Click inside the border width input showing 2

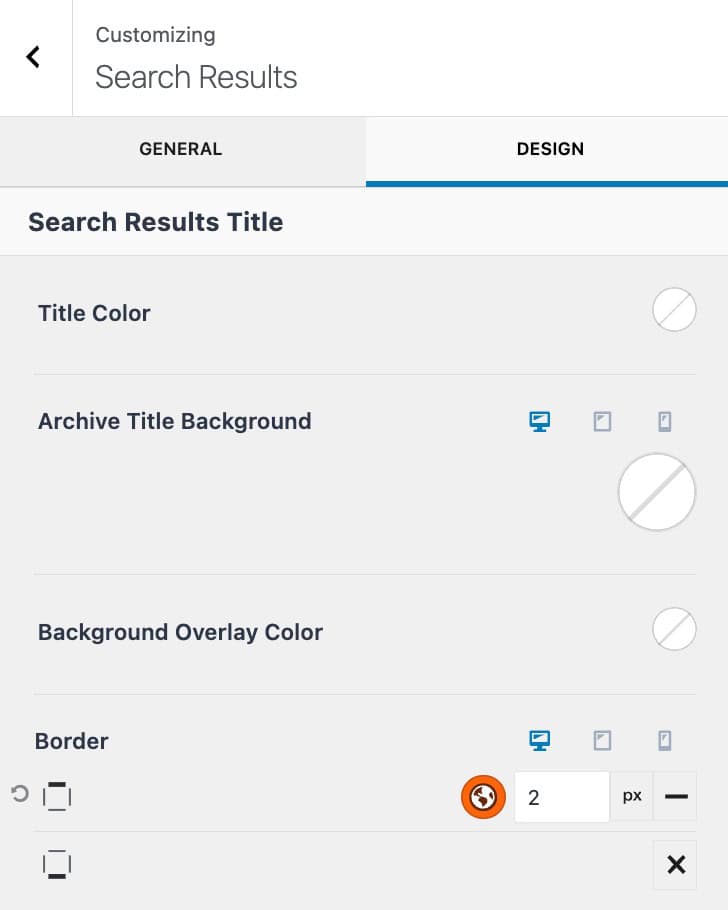tap(561, 796)
